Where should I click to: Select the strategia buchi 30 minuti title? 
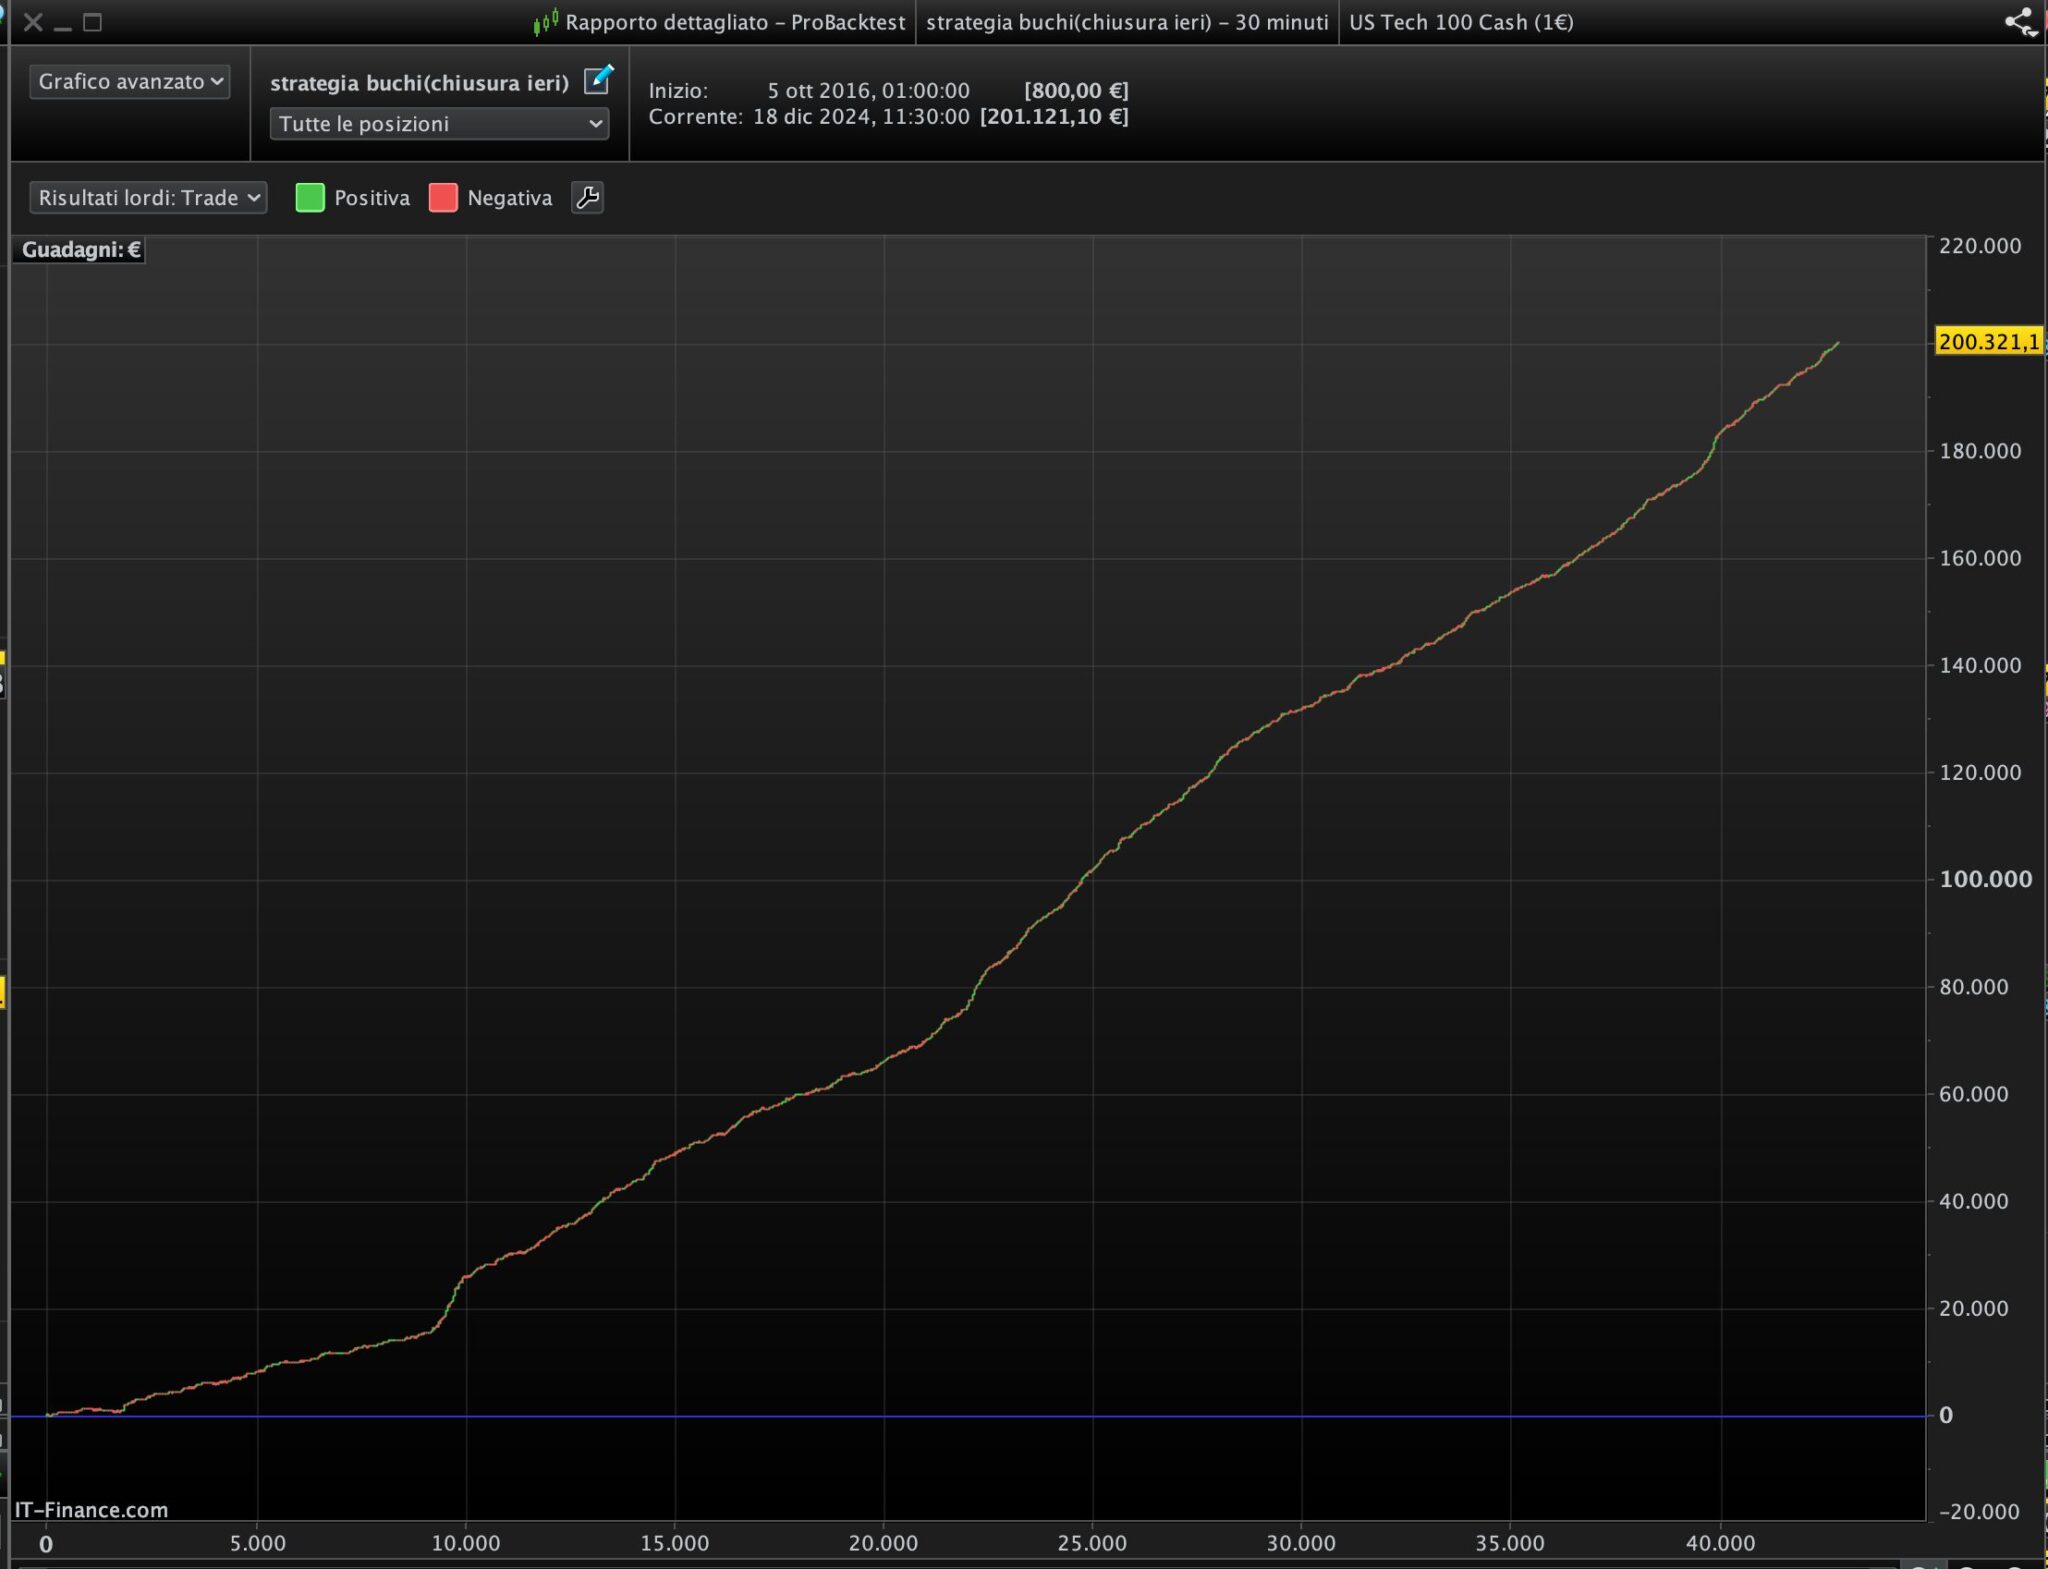click(1126, 22)
